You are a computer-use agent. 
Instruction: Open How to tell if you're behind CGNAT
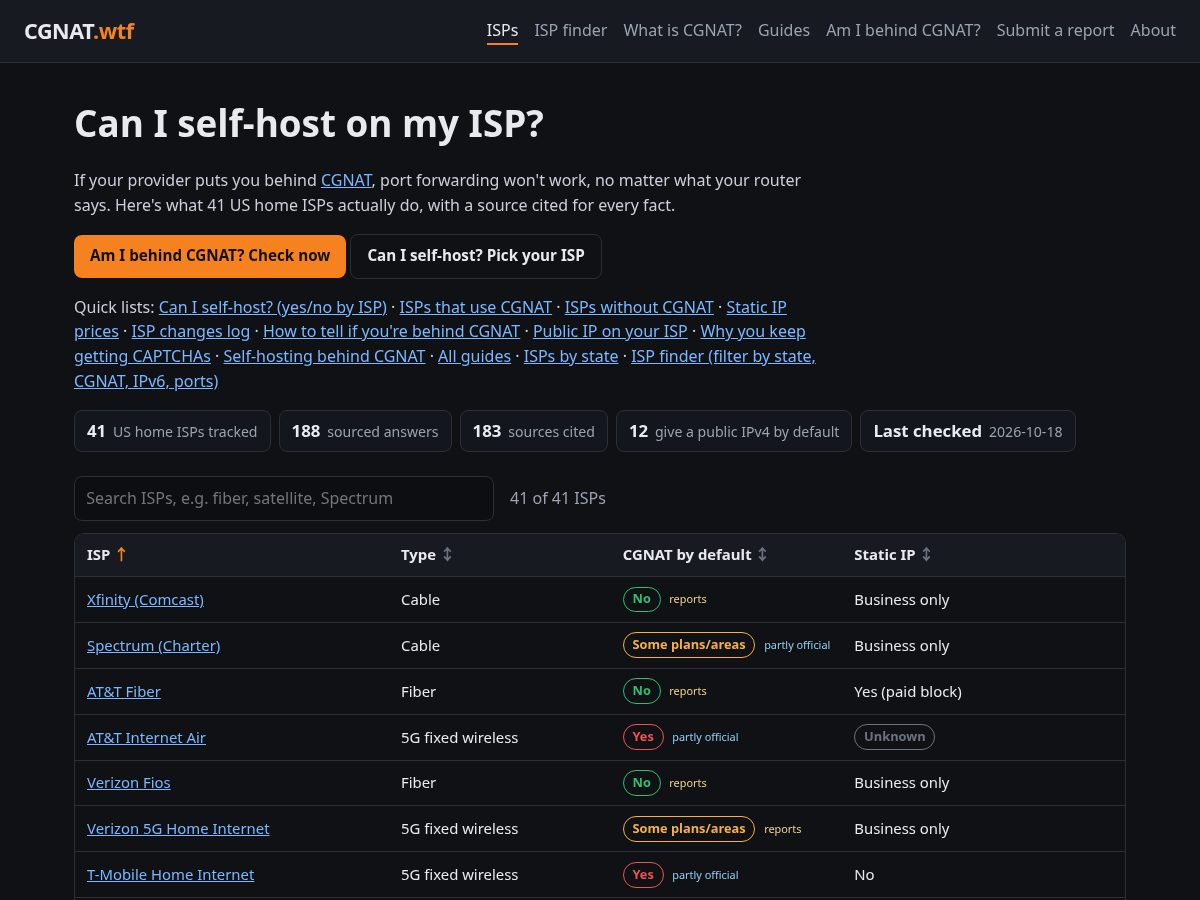(x=391, y=331)
